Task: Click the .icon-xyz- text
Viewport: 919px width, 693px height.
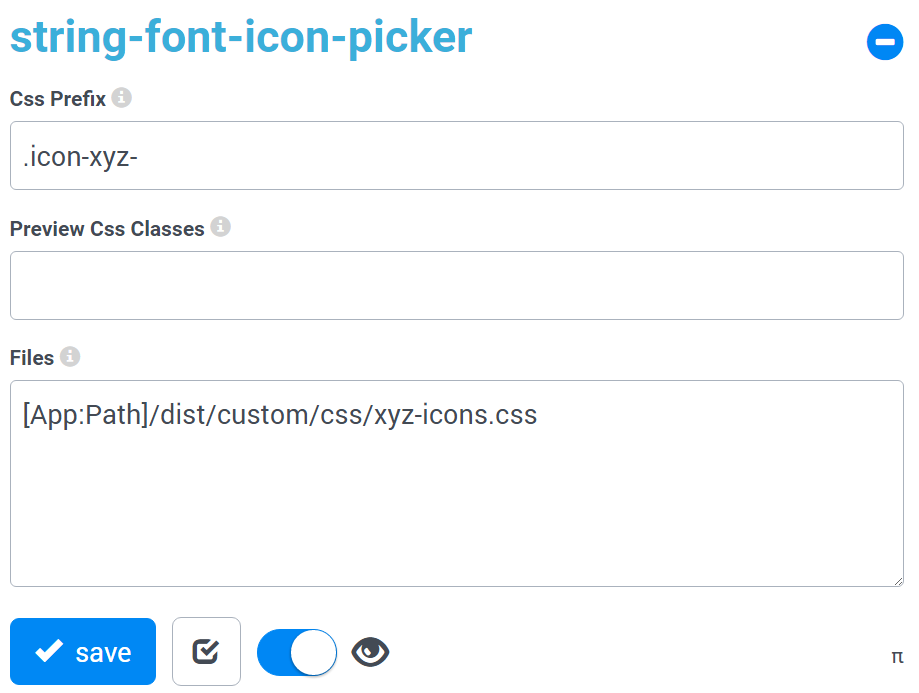Action: click(80, 157)
